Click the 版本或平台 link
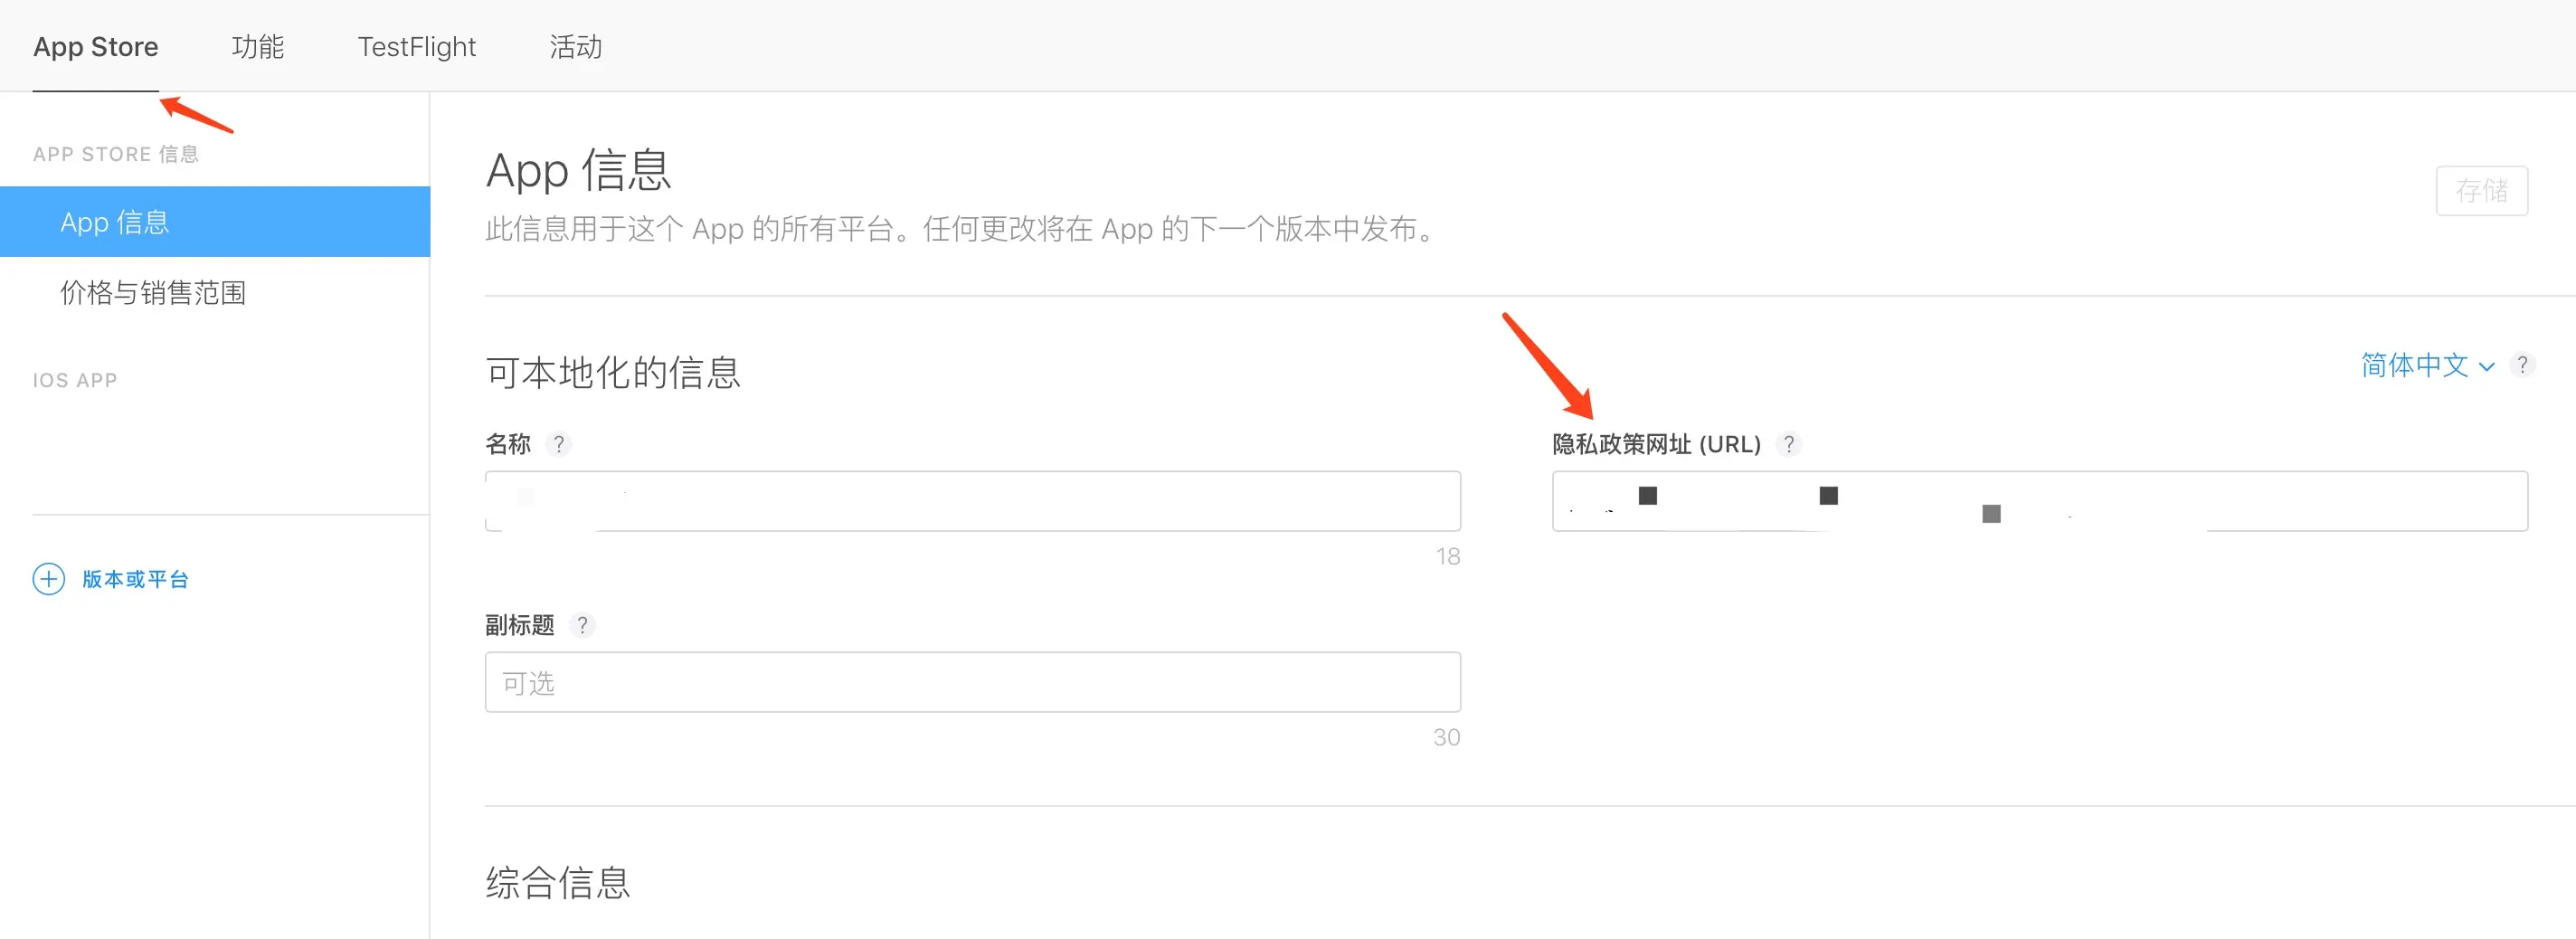This screenshot has width=2576, height=939. tap(135, 579)
